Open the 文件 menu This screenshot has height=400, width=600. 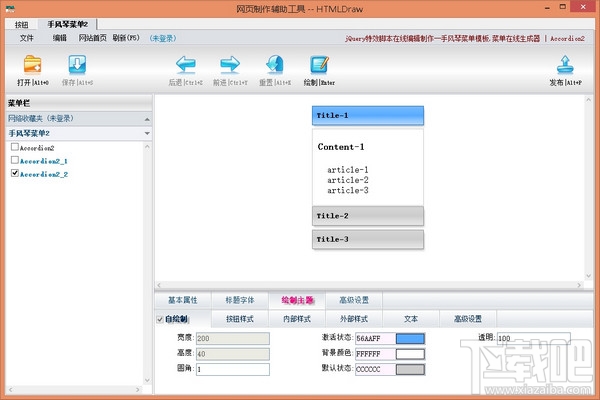pyautogui.click(x=27, y=38)
